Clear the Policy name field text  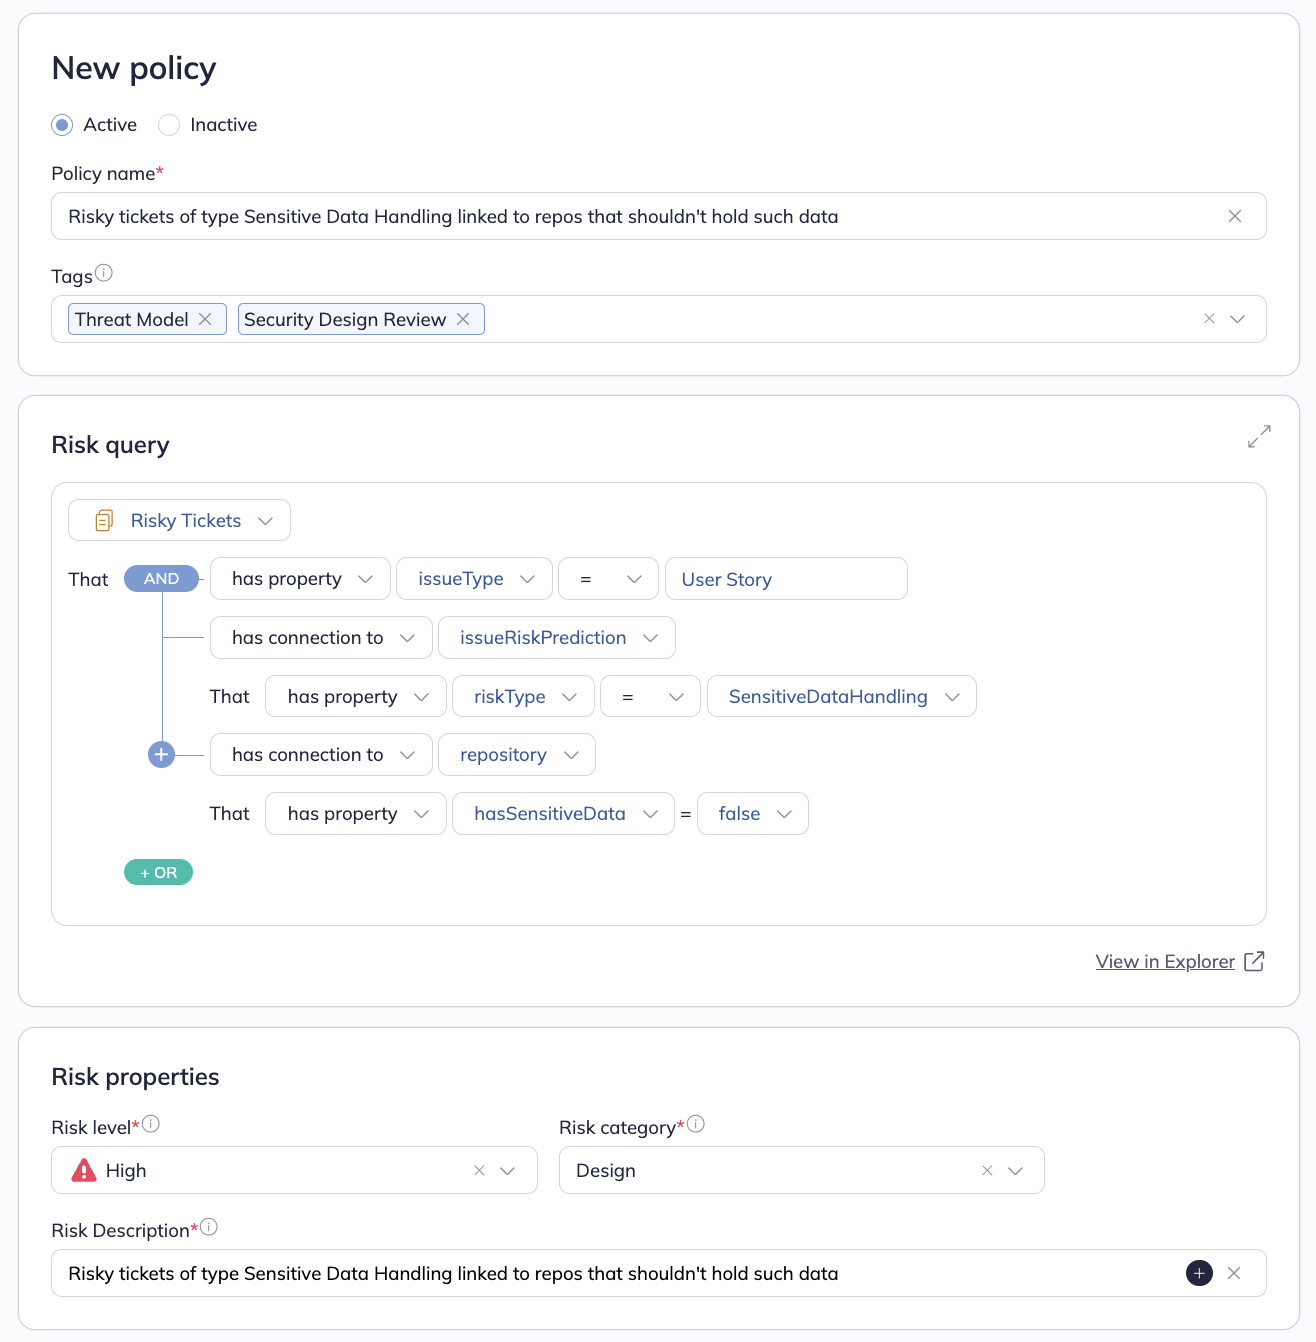(1235, 216)
